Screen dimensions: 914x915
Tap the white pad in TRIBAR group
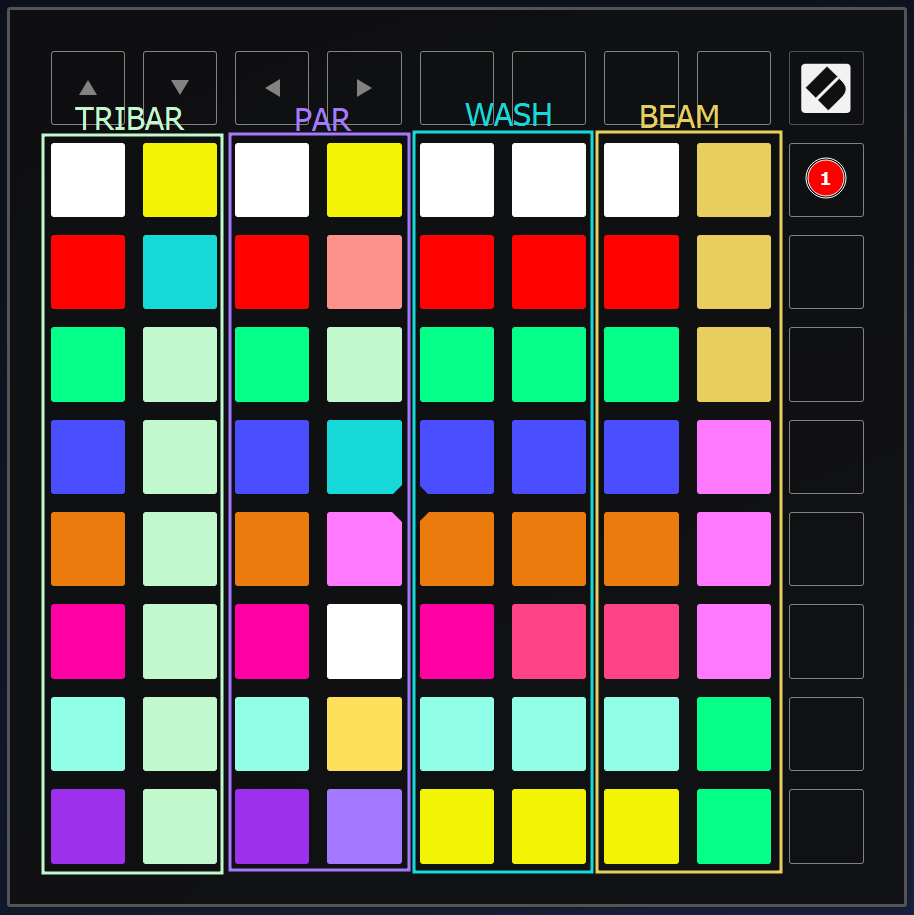(88, 180)
